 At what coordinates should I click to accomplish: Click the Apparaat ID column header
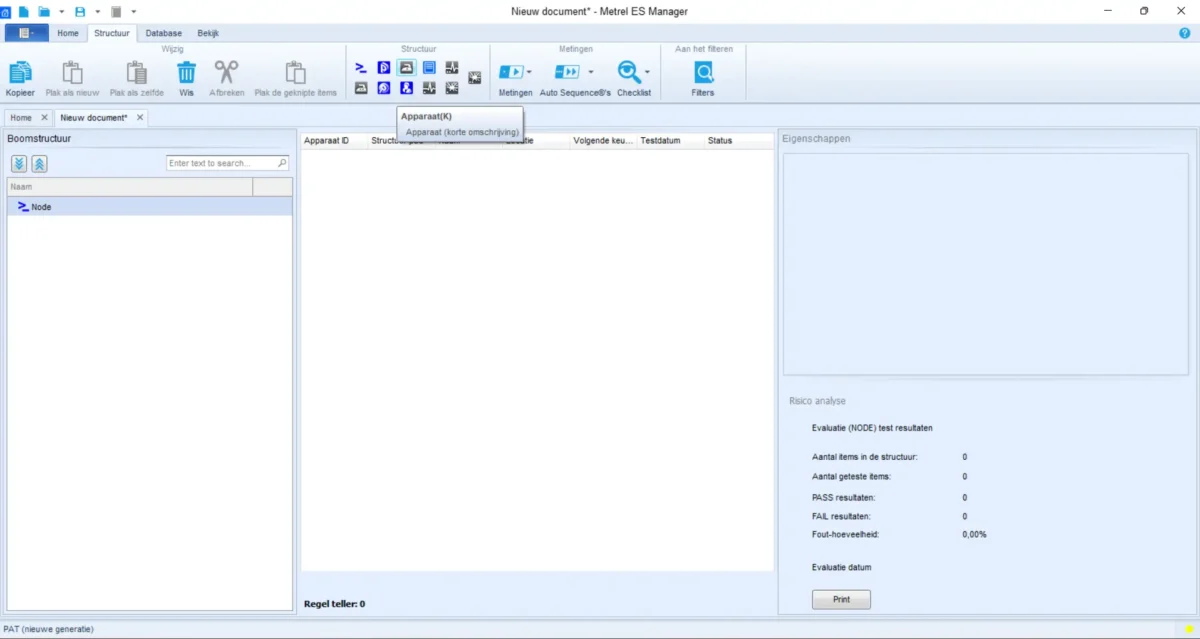click(326, 141)
